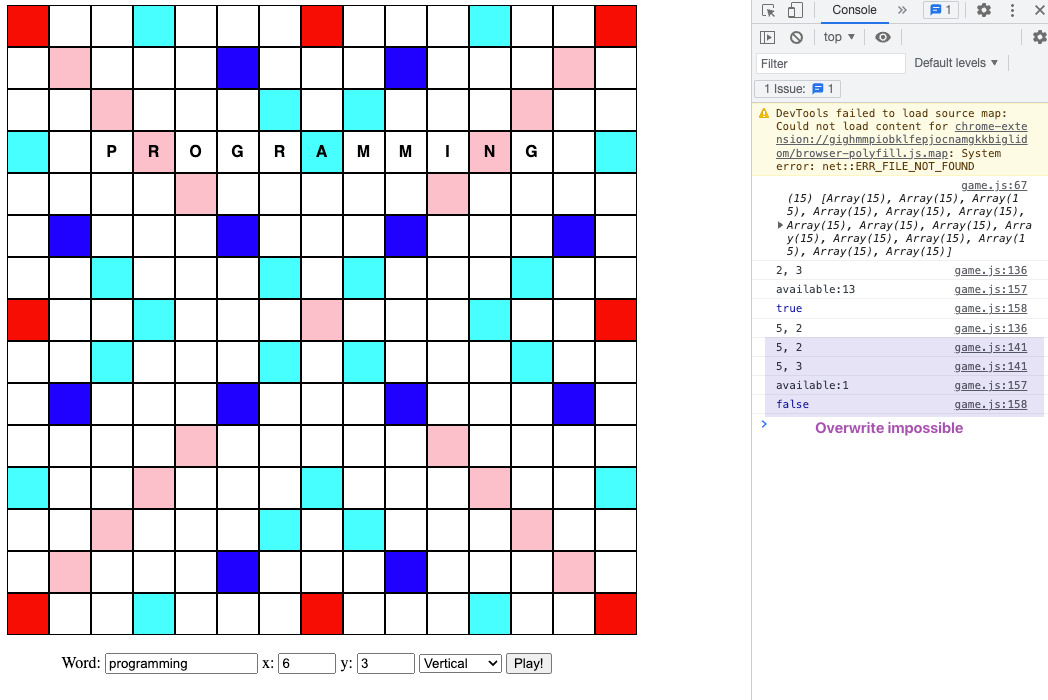Screen dimensions: 1048x700
Task: Click the 'available:1' console log
Action: pos(812,385)
